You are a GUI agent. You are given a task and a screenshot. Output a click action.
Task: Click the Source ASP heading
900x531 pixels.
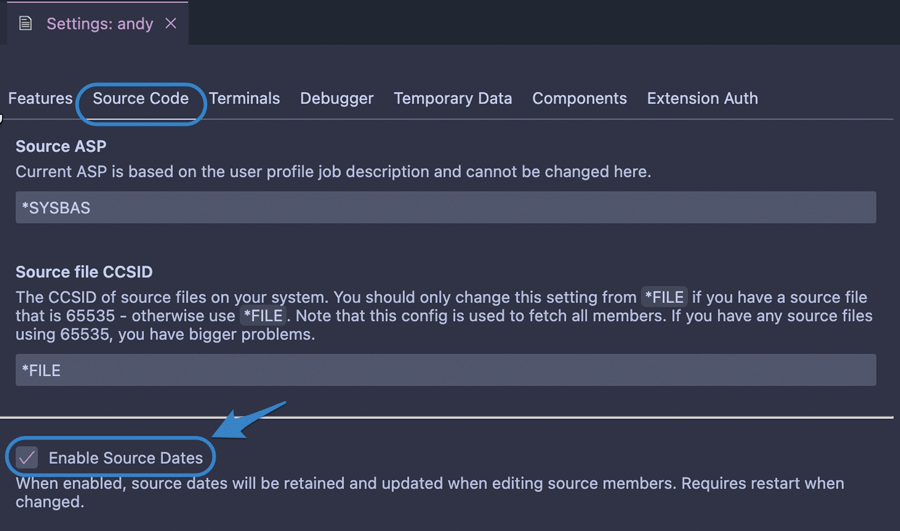click(61, 146)
